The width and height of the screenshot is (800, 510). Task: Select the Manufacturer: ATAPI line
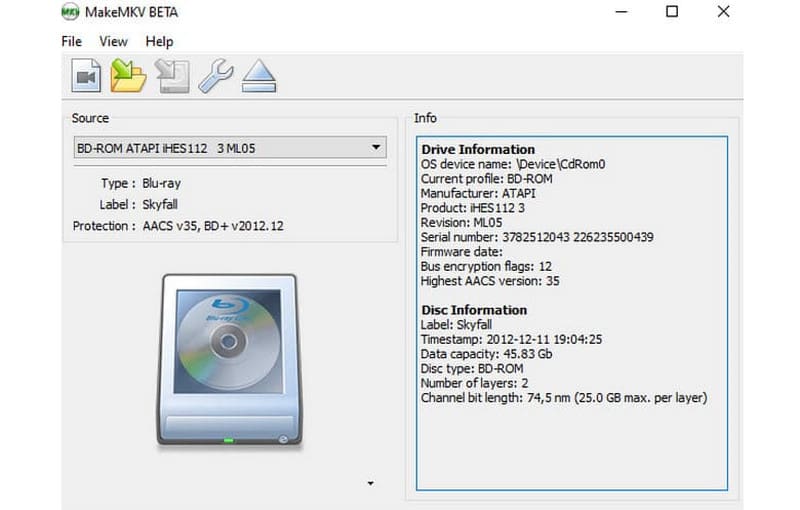pos(478,194)
